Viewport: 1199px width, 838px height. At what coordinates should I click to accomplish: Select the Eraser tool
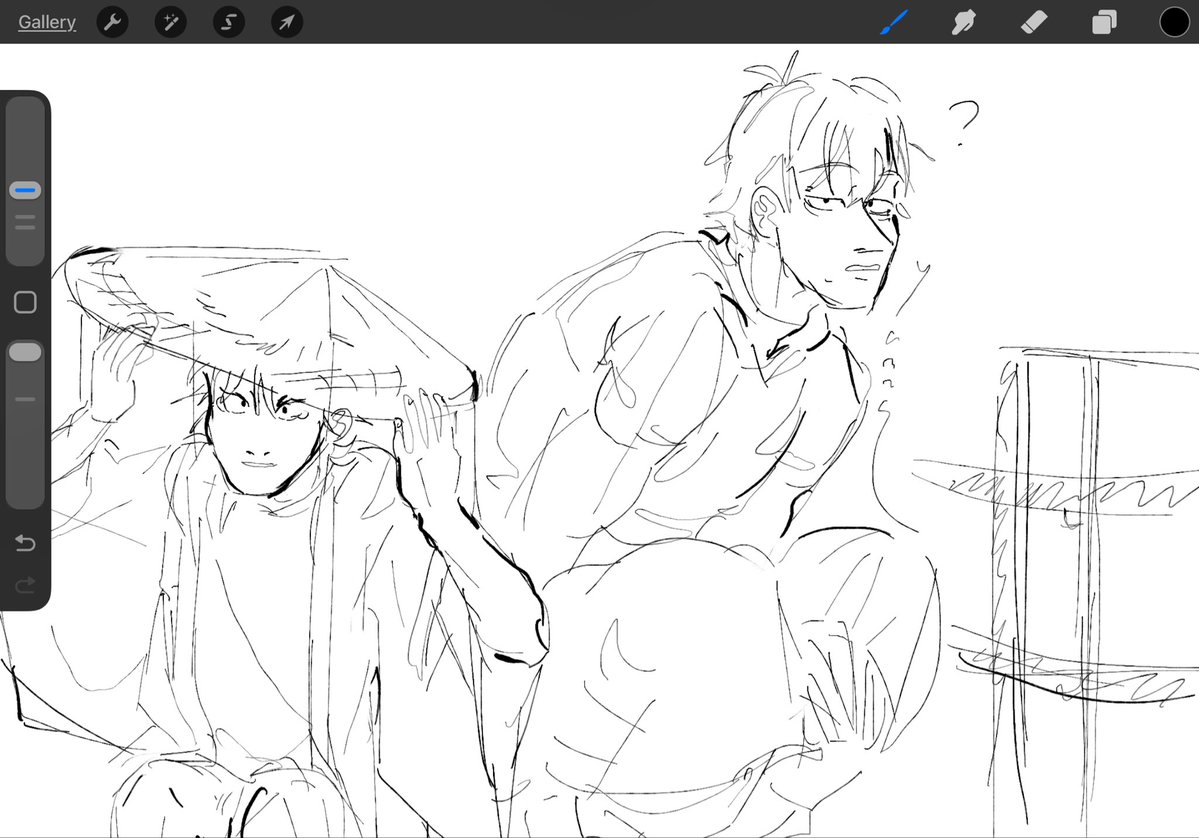tap(1034, 22)
